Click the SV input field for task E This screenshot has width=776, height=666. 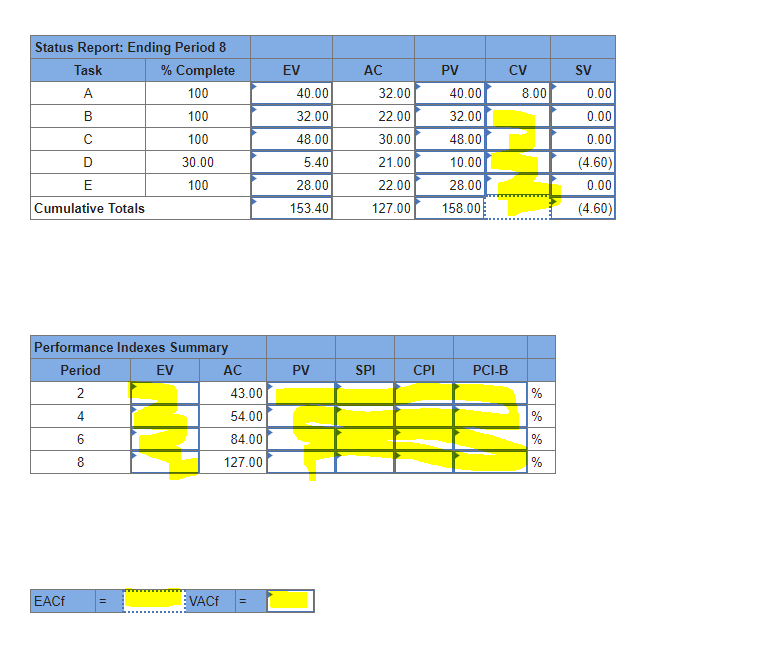tap(583, 185)
